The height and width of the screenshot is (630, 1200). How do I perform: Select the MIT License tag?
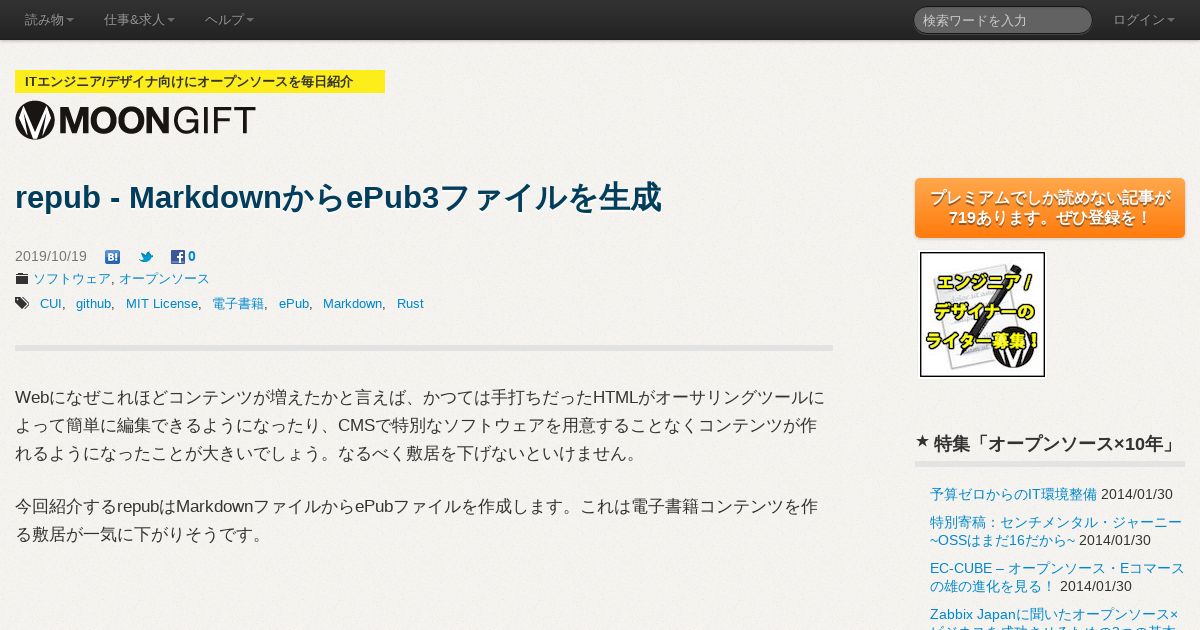[x=162, y=303]
